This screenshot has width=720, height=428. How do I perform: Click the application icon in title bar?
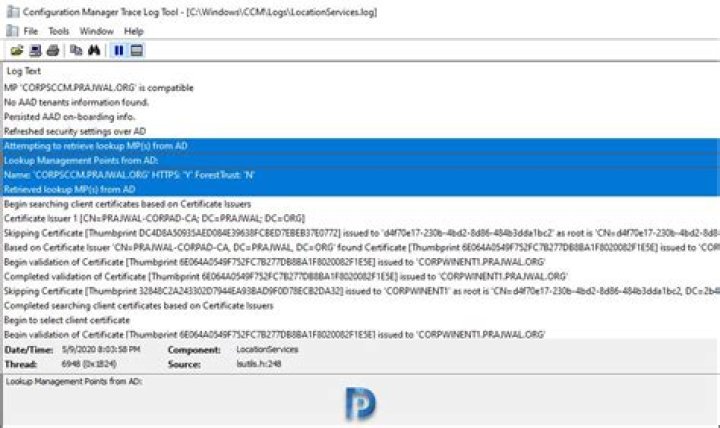[12, 11]
